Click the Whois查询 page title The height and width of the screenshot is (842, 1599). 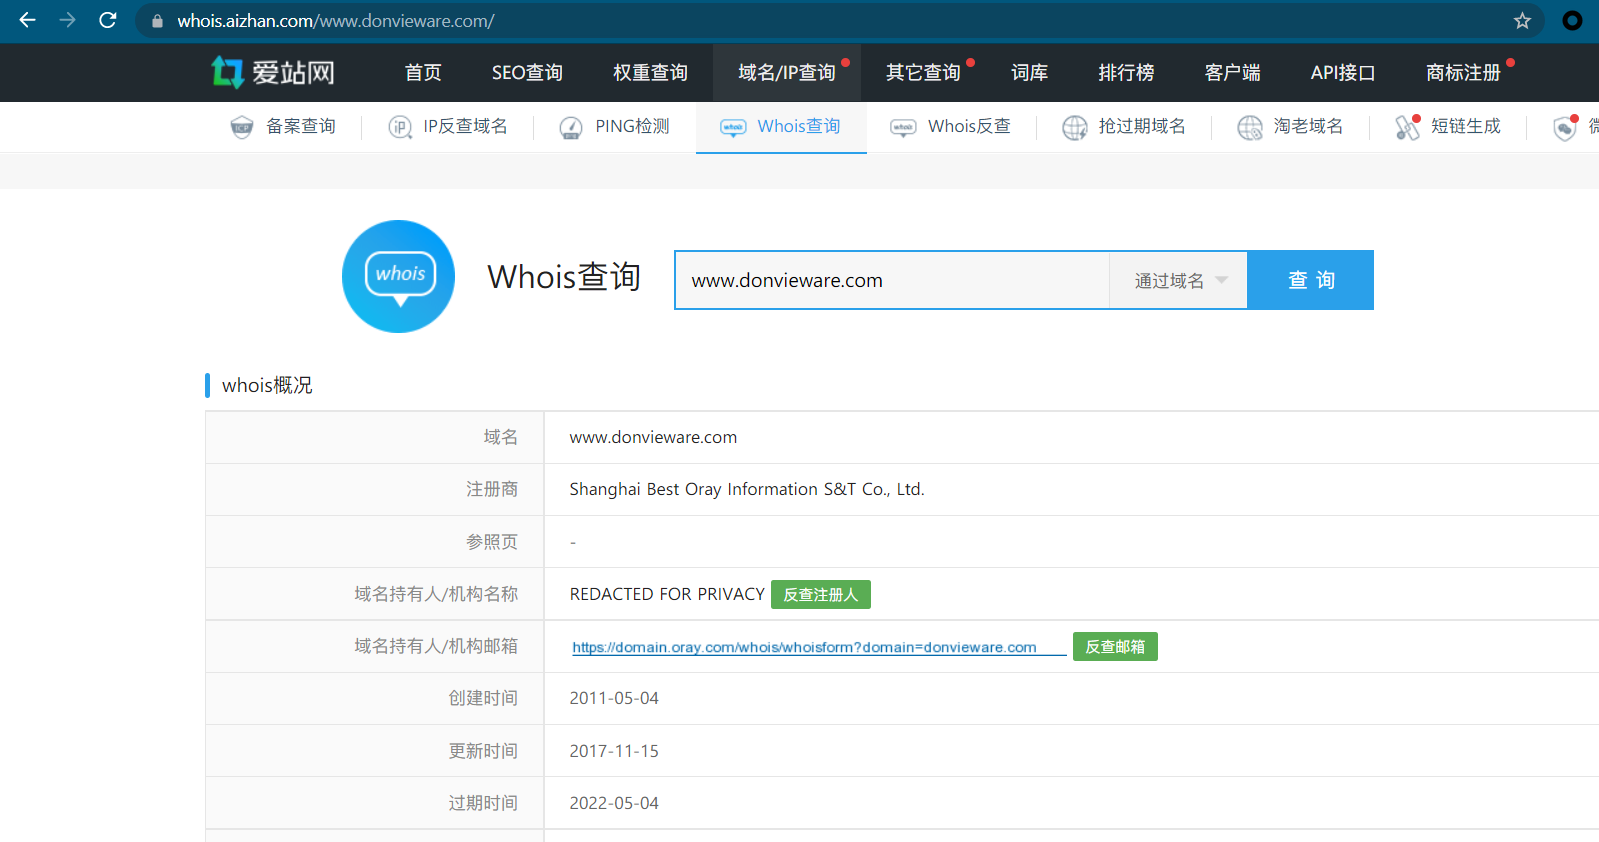pyautogui.click(x=564, y=277)
